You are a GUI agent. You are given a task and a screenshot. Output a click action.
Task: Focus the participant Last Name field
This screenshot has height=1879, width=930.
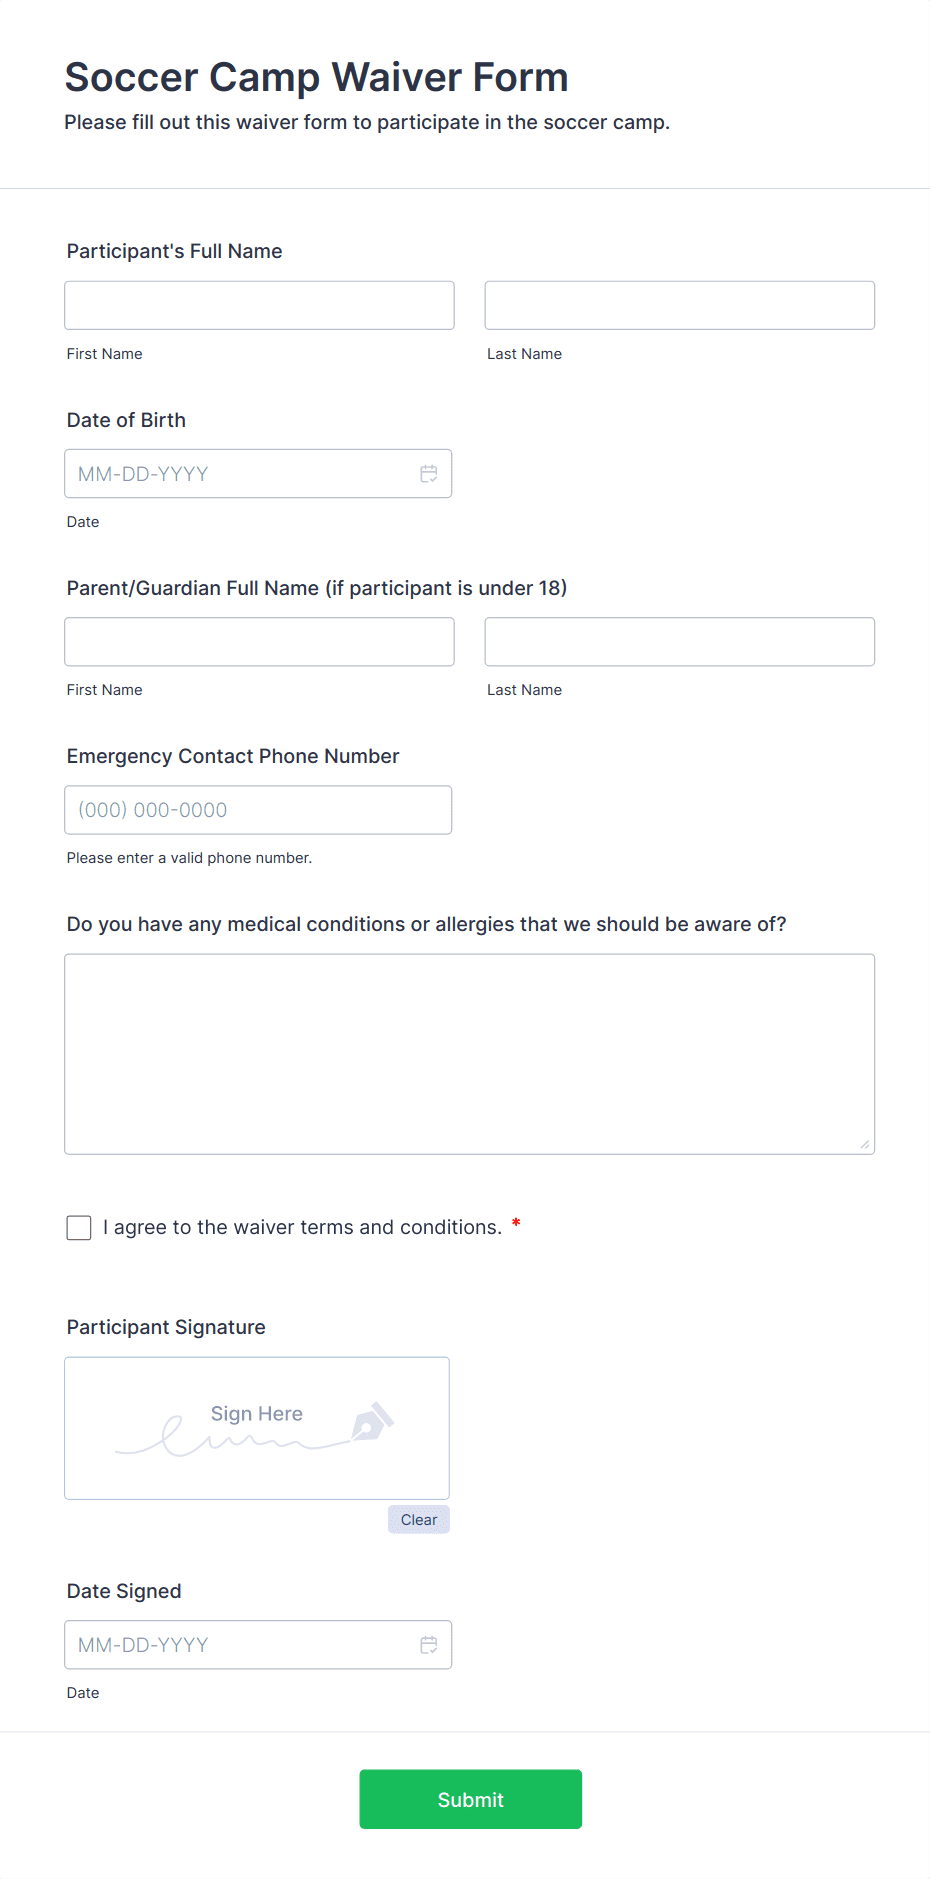pyautogui.click(x=679, y=305)
